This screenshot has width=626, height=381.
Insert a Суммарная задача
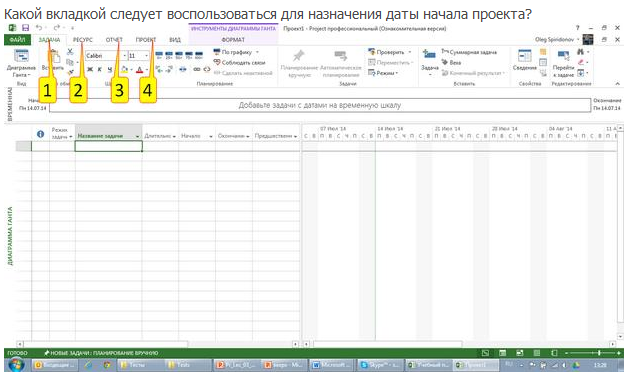pyautogui.click(x=469, y=52)
